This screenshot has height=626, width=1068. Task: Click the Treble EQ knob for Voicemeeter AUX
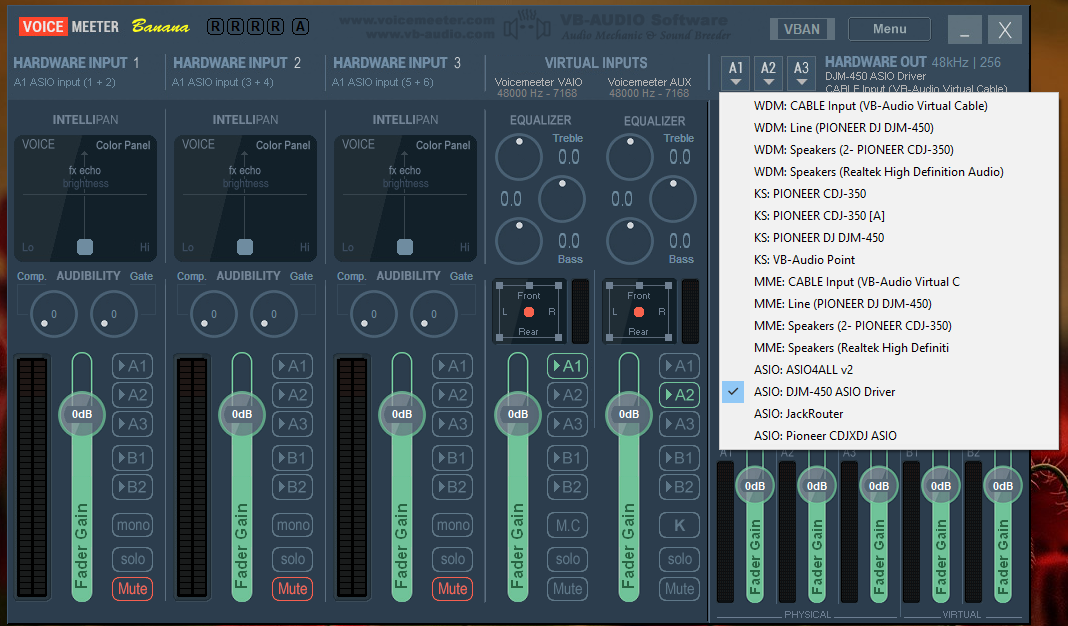pos(630,157)
